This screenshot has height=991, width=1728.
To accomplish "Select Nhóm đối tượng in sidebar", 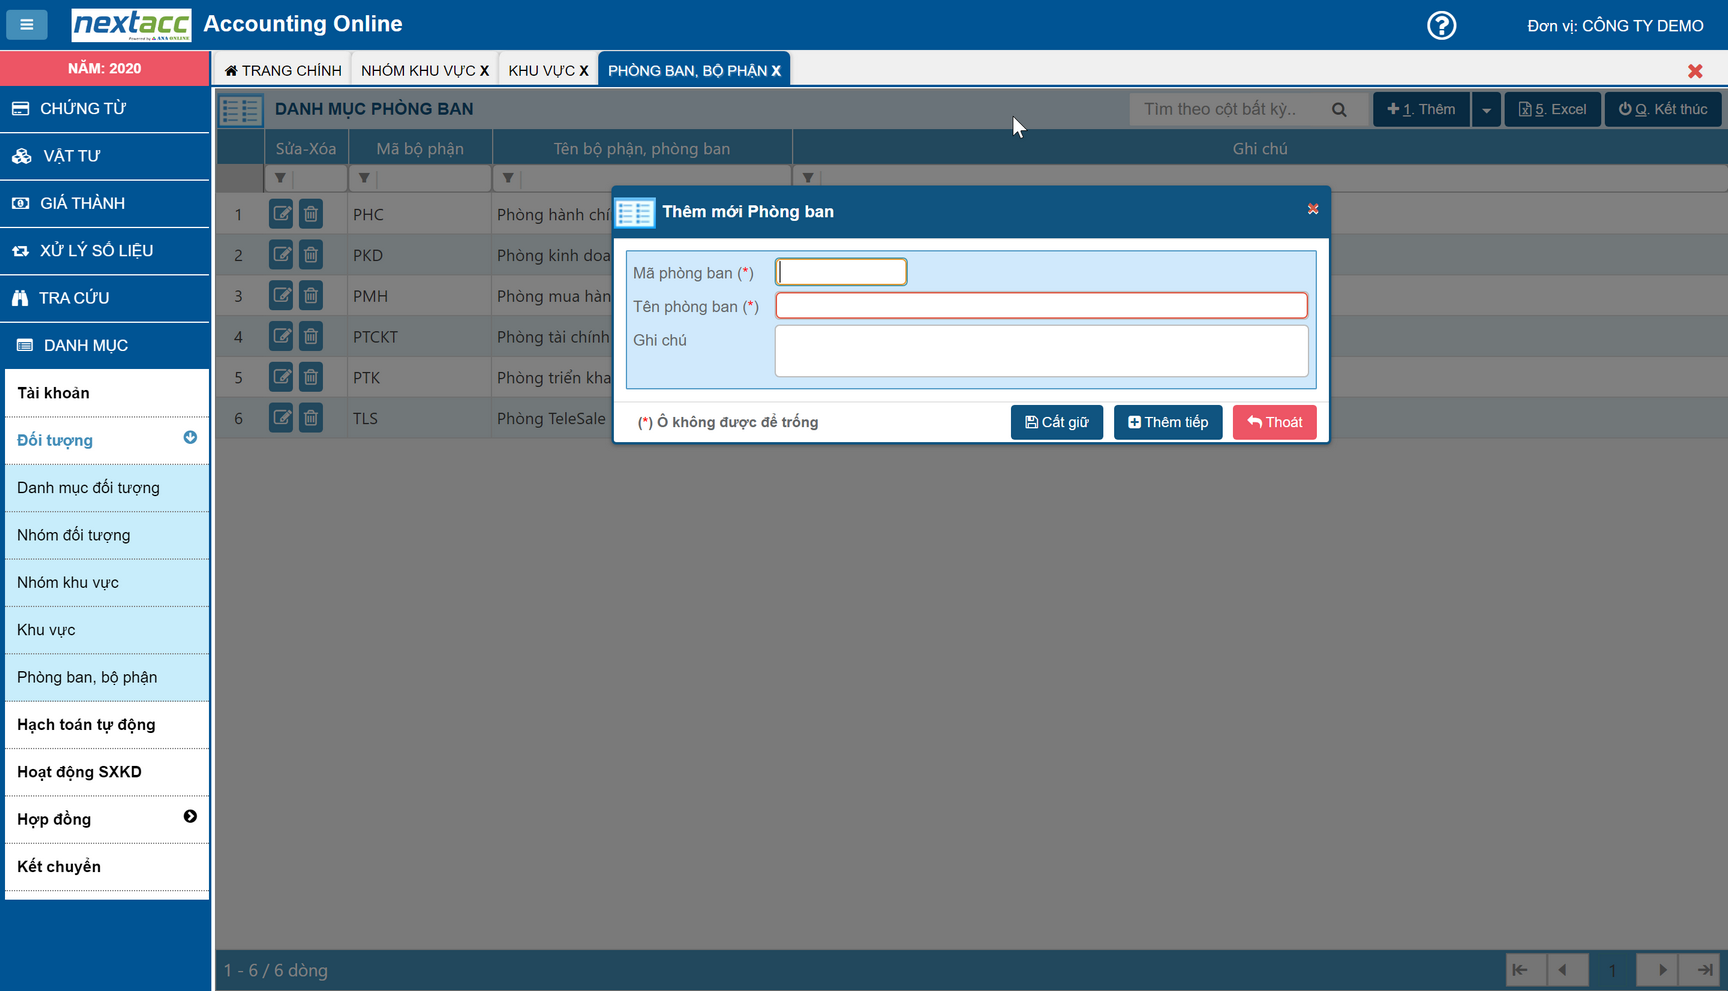I will (x=74, y=535).
